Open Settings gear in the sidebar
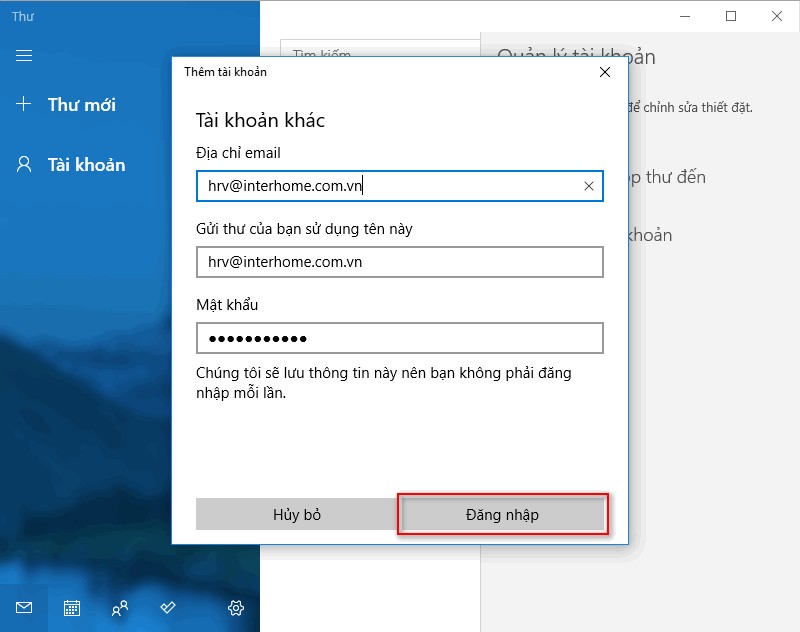 pyautogui.click(x=236, y=607)
